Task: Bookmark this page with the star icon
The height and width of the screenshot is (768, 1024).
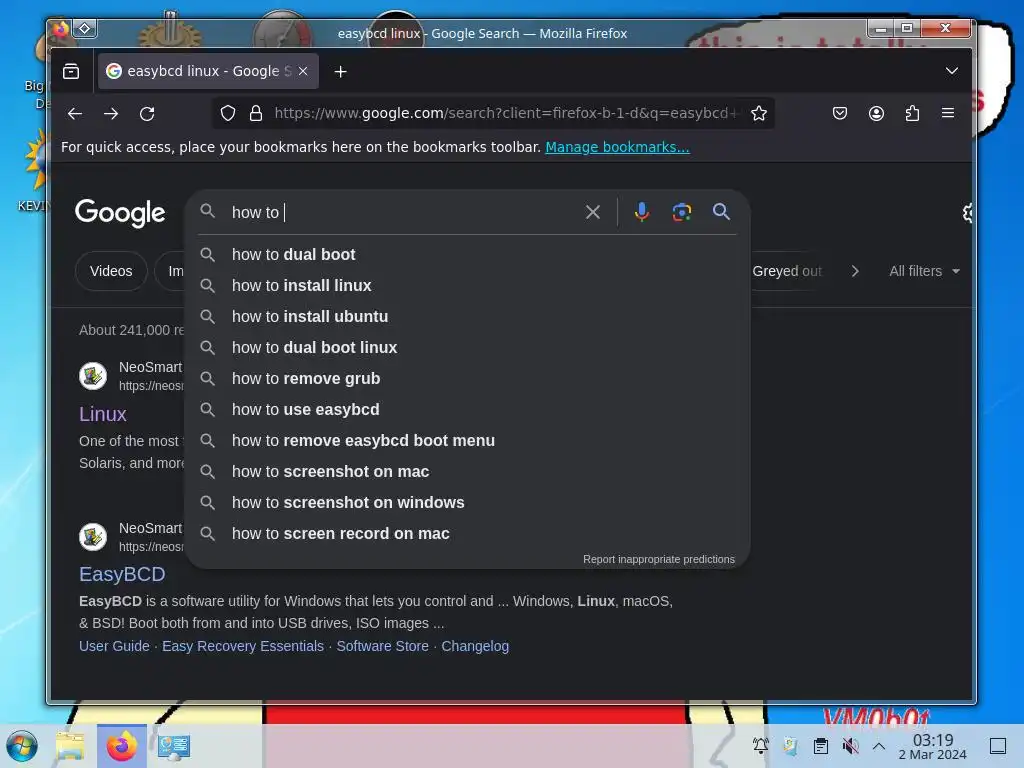Action: 759,114
